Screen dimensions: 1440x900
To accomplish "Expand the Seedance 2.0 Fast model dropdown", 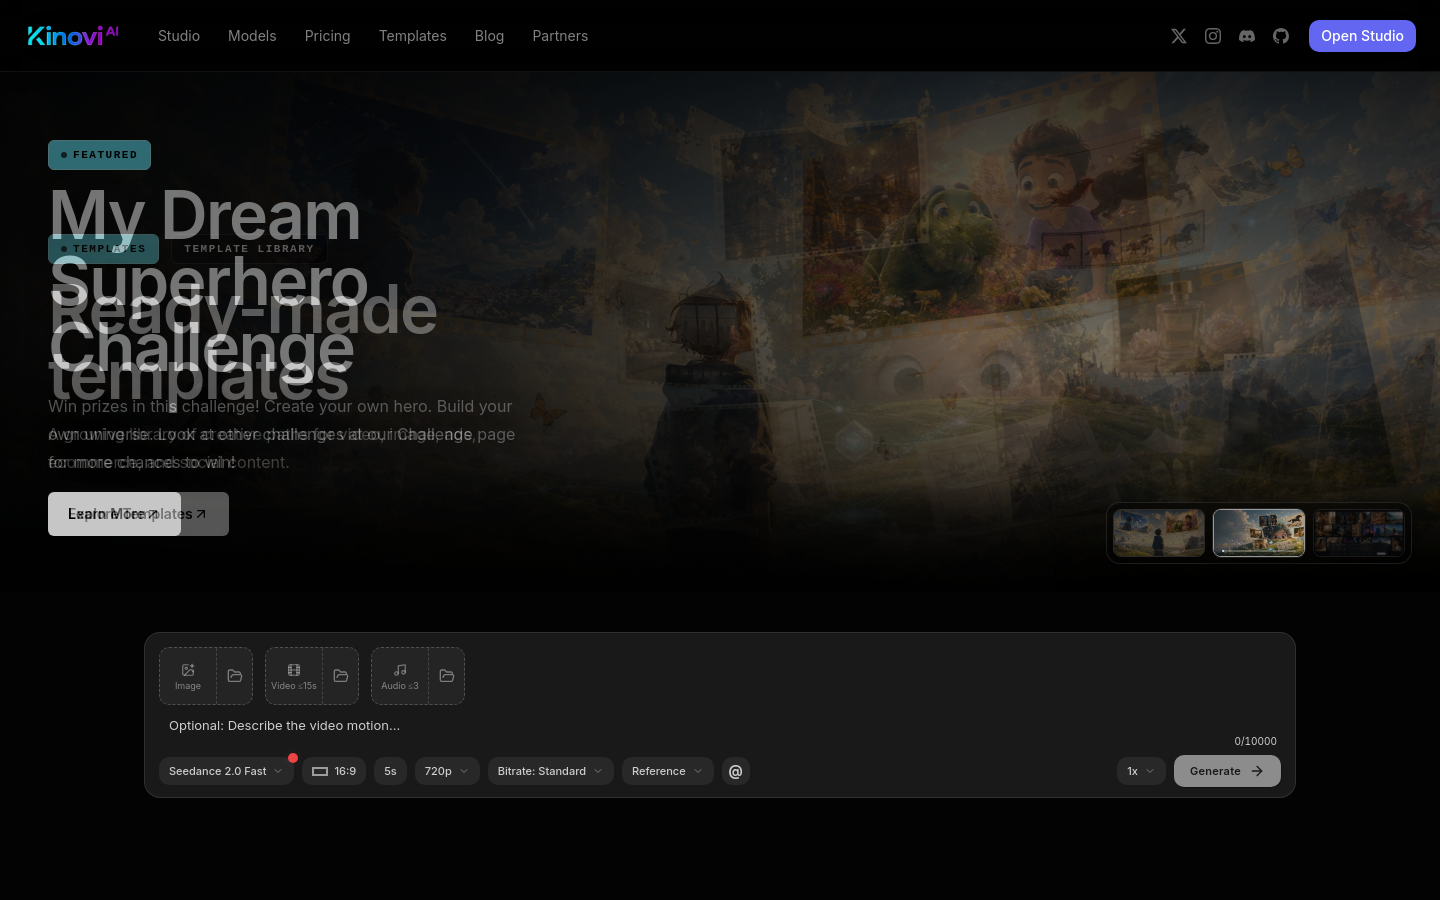I will pyautogui.click(x=226, y=771).
